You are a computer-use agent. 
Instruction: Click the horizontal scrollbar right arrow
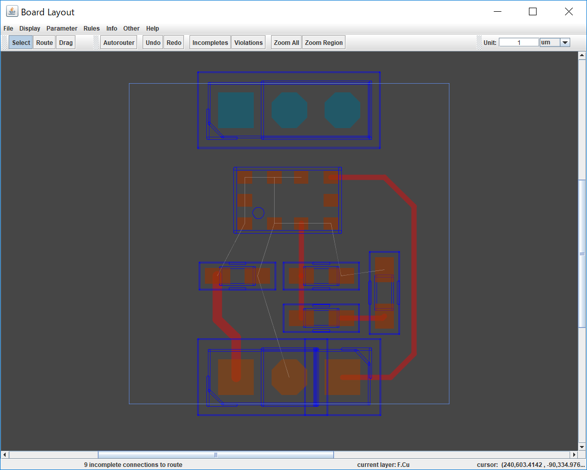pos(574,455)
